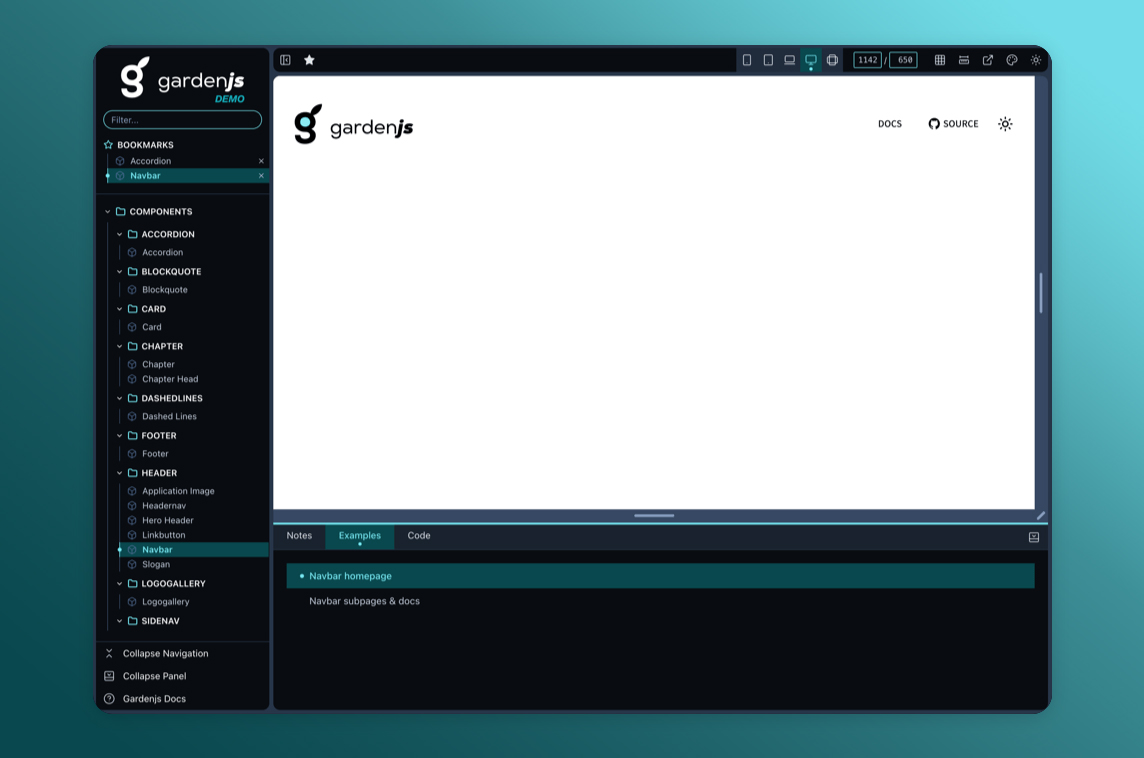The height and width of the screenshot is (758, 1144).
Task: Collapse the COMPONENTS folder chevron
Action: click(x=108, y=212)
